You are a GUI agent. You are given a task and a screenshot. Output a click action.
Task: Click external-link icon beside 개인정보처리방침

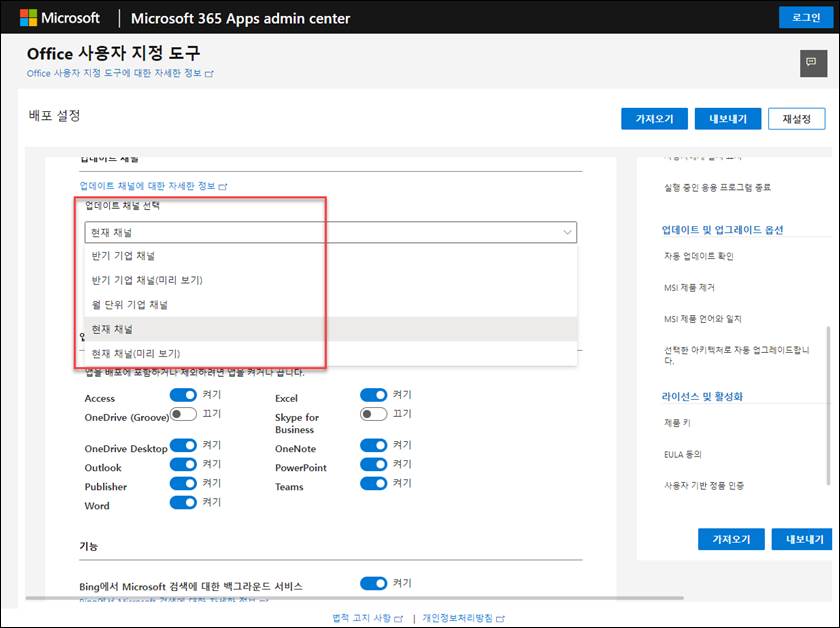coord(500,619)
